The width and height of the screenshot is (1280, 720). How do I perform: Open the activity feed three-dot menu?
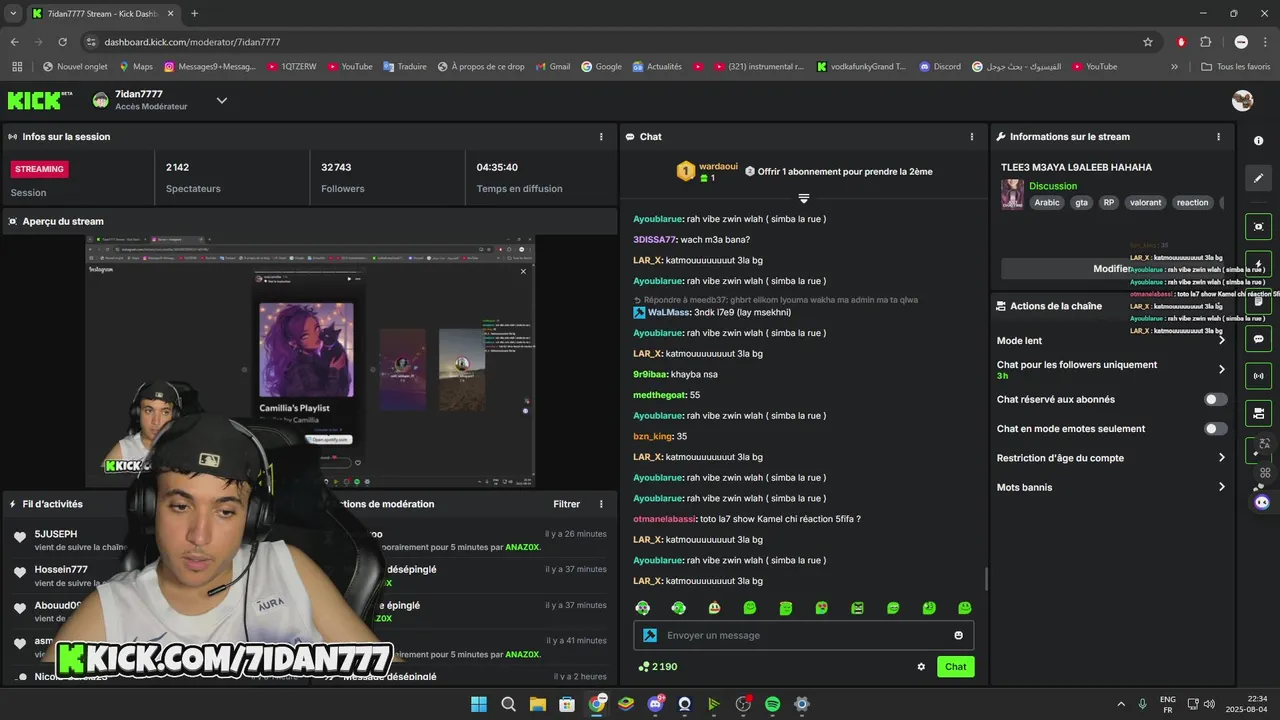(601, 504)
